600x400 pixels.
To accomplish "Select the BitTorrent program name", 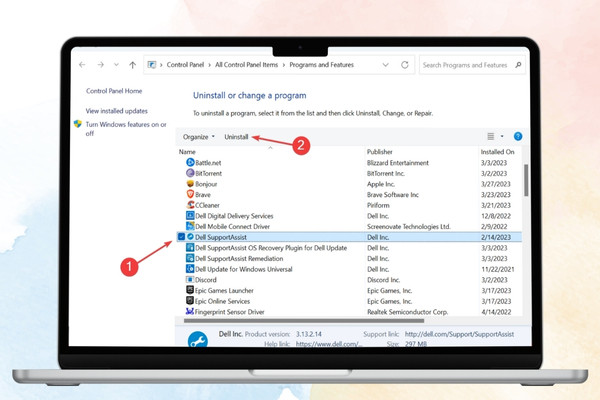I will click(x=209, y=173).
